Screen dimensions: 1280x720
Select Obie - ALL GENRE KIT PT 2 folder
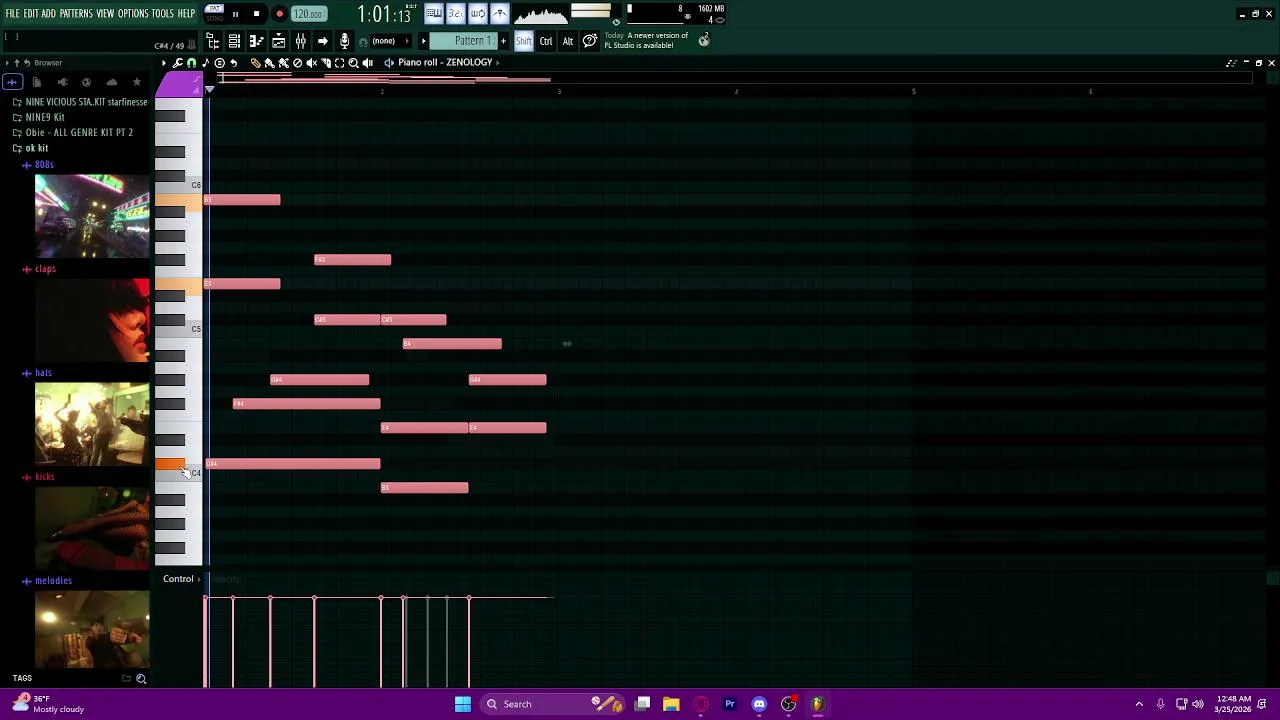pos(78,133)
